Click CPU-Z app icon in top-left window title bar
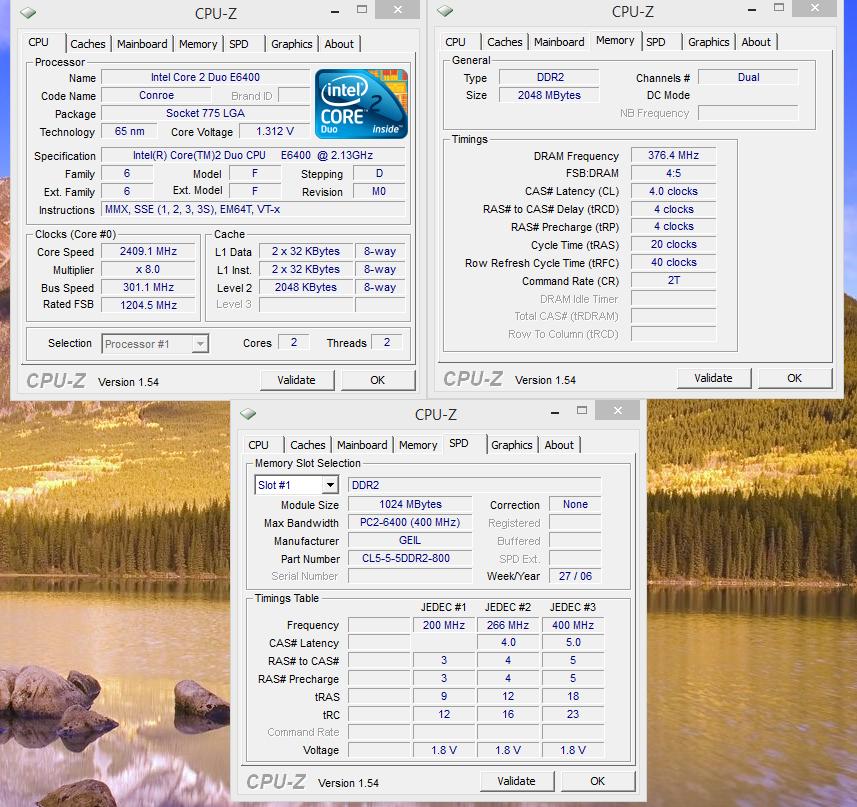Image resolution: width=857 pixels, height=807 pixels. point(28,13)
